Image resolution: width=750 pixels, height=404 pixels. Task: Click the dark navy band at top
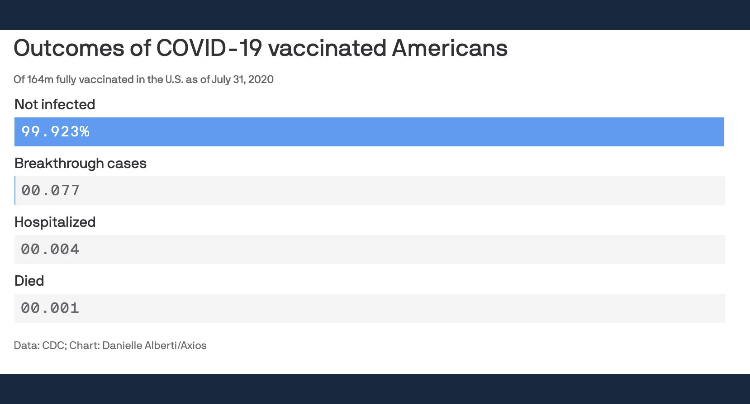click(375, 14)
